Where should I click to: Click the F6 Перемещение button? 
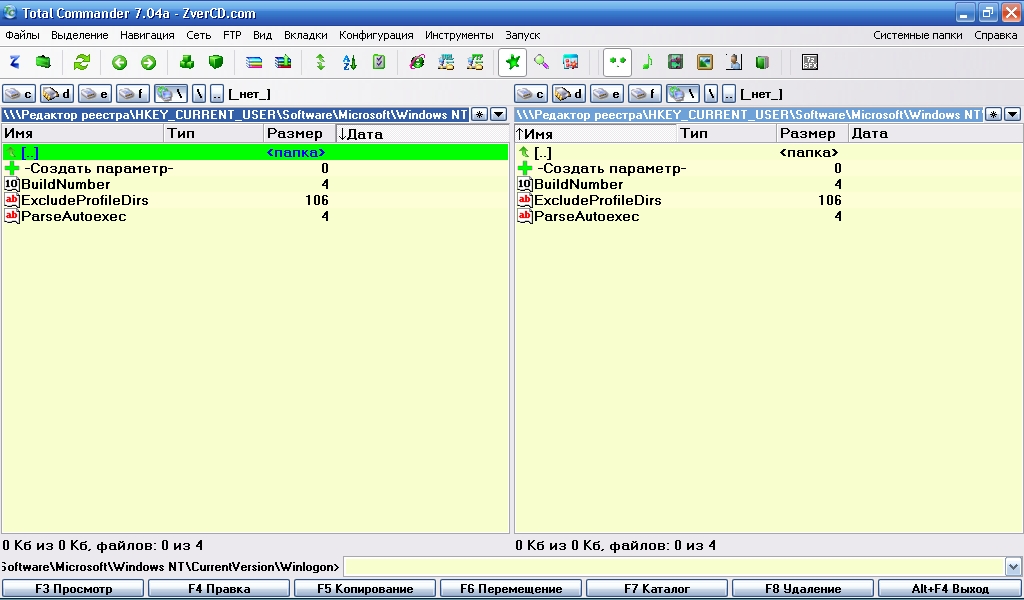click(511, 589)
